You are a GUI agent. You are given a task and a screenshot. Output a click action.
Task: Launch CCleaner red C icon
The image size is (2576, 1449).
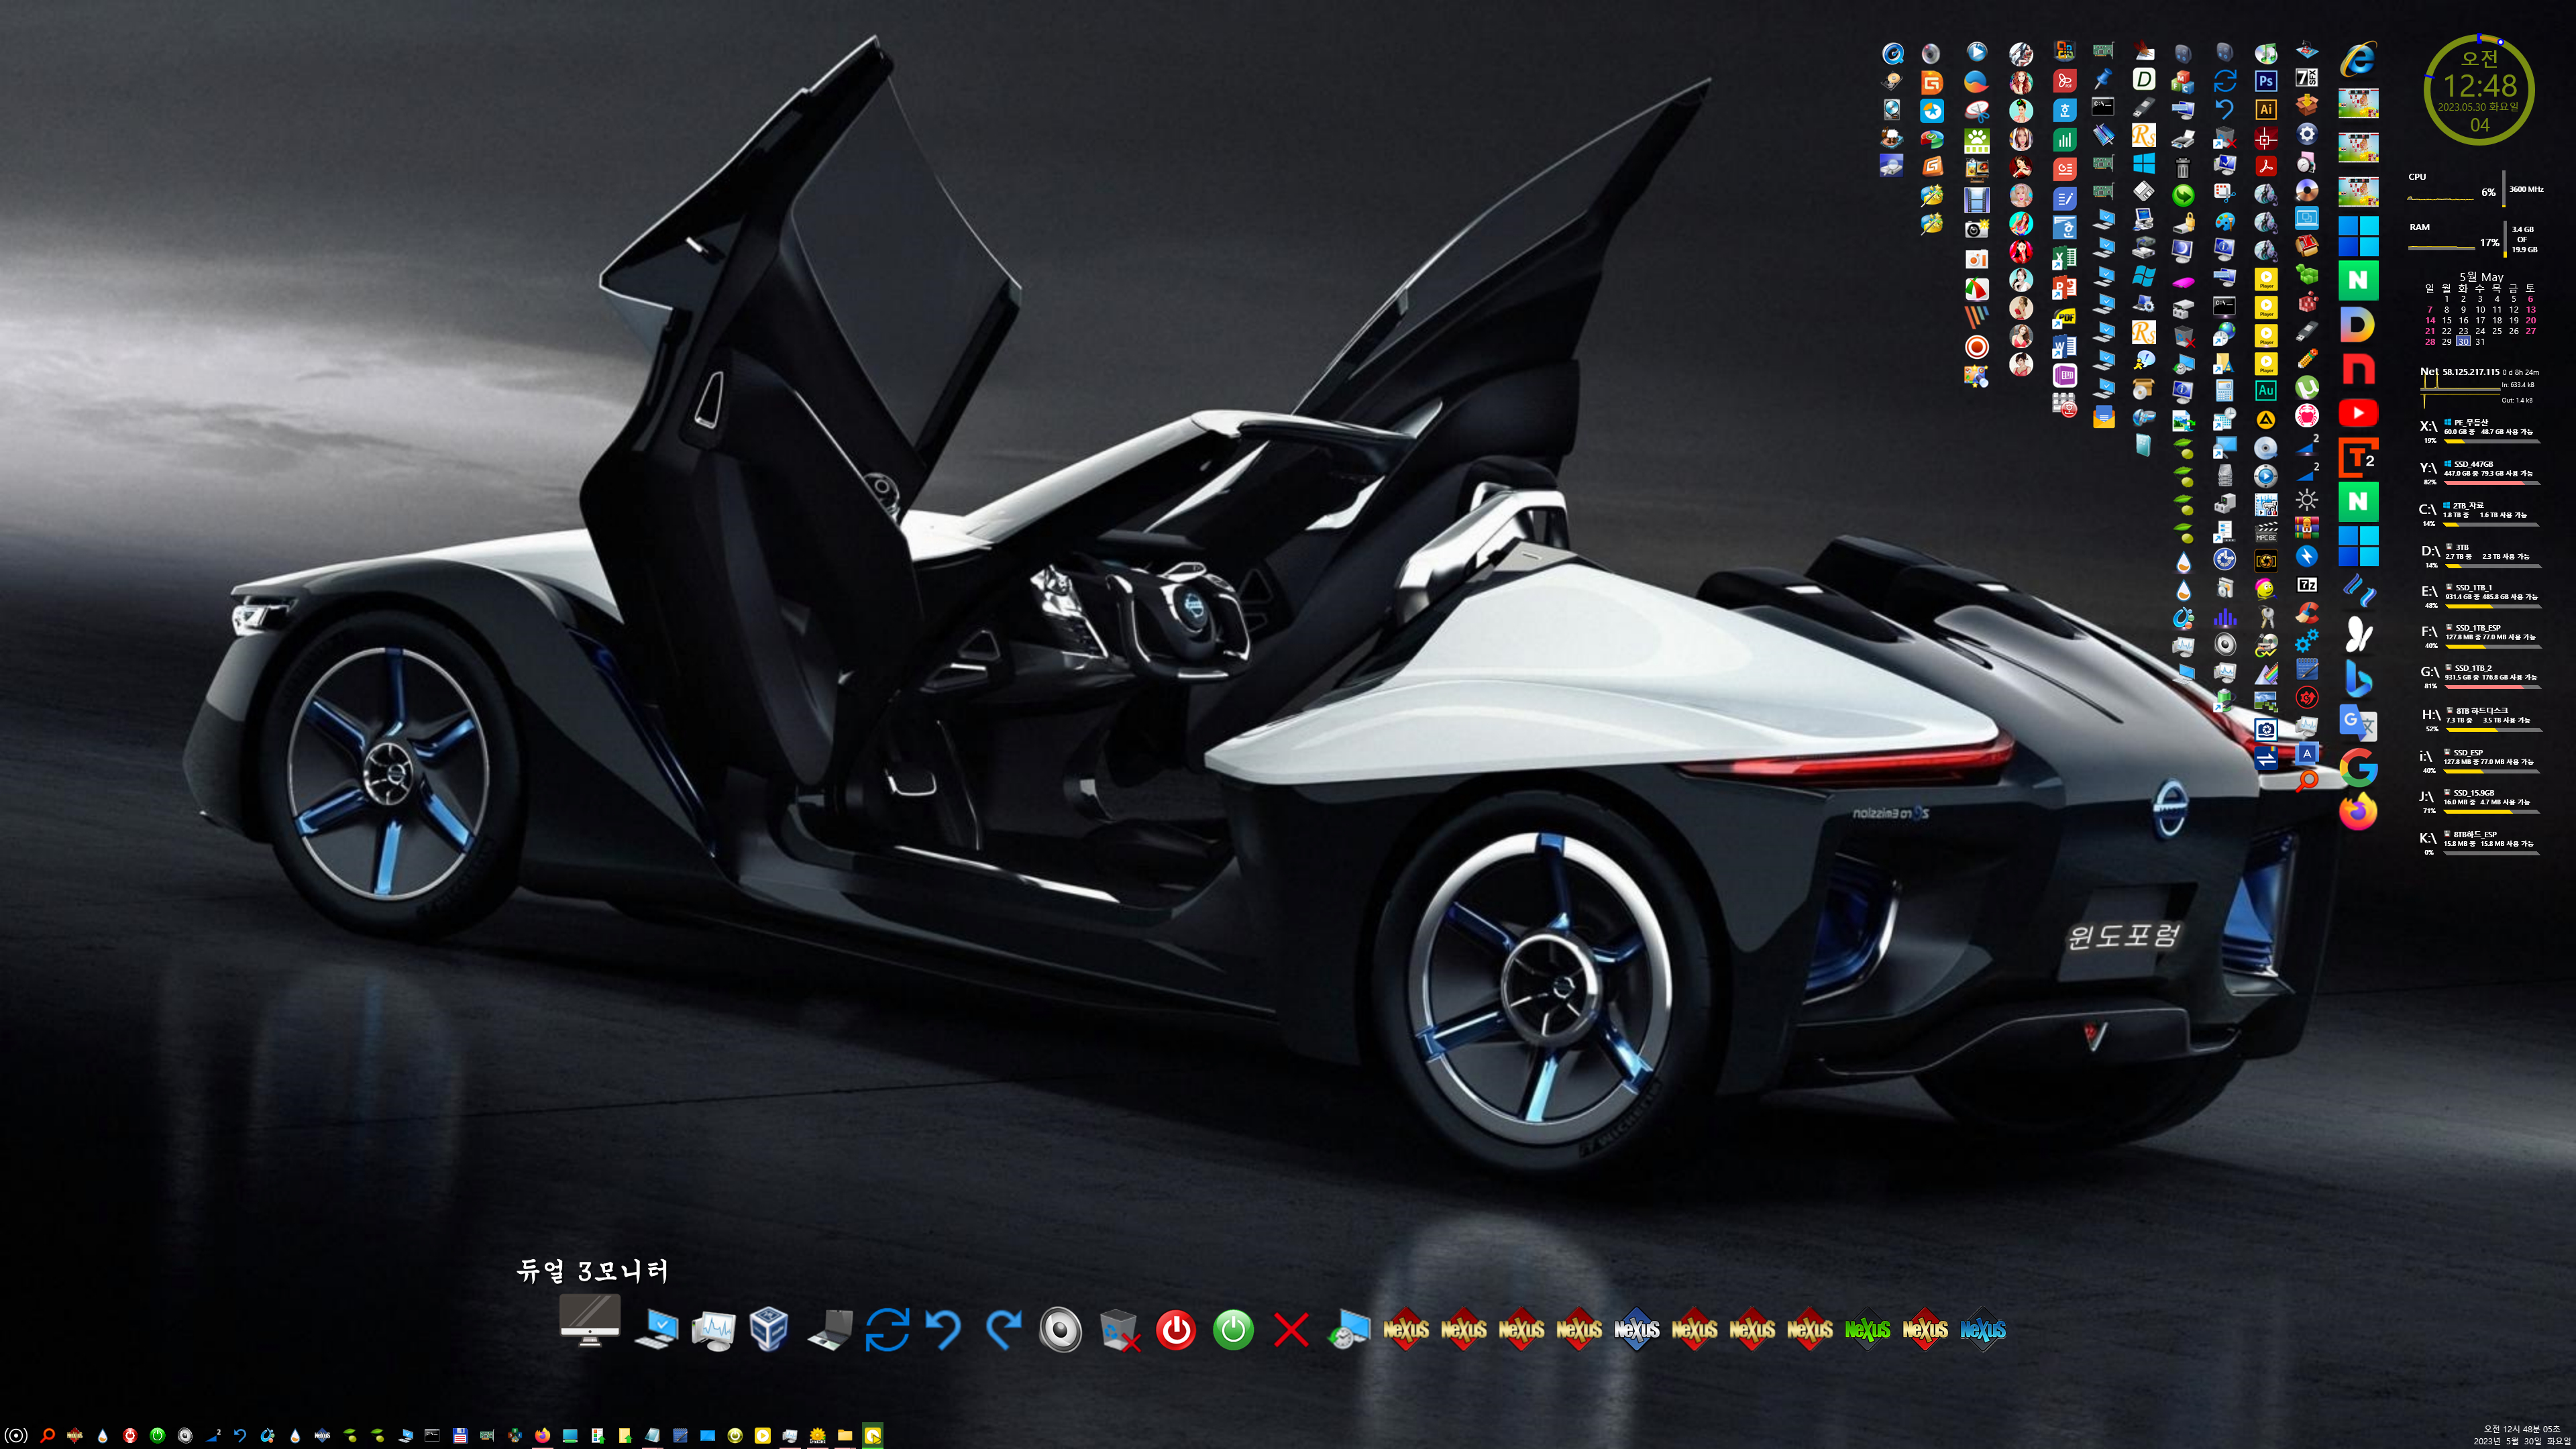(2307, 612)
